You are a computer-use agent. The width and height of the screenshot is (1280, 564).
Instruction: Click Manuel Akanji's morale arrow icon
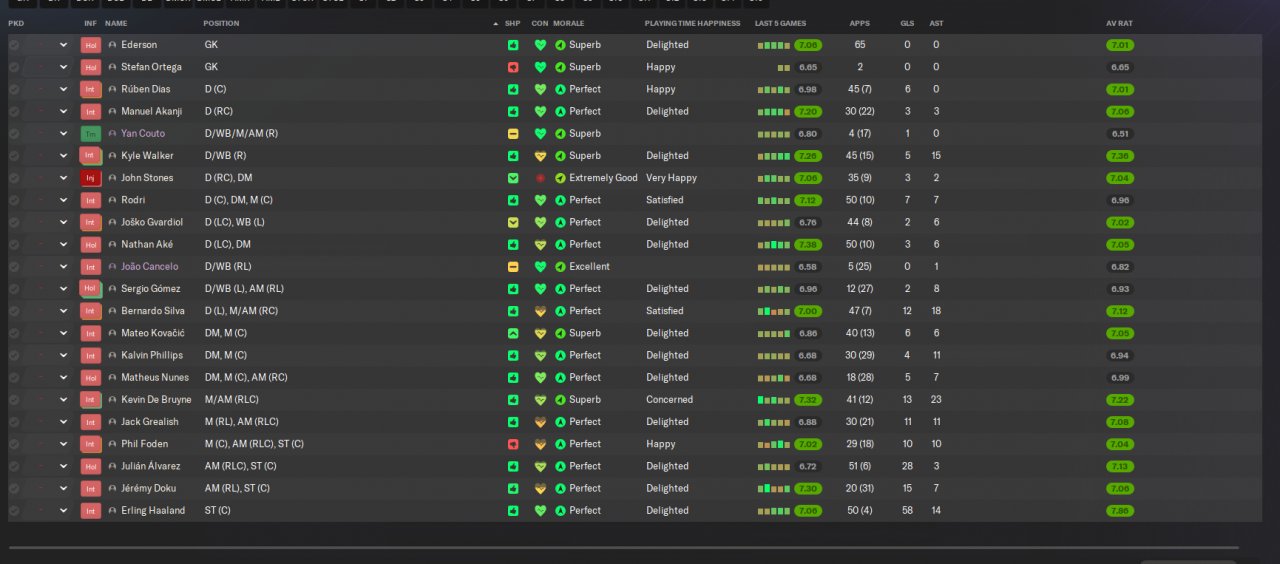point(560,112)
